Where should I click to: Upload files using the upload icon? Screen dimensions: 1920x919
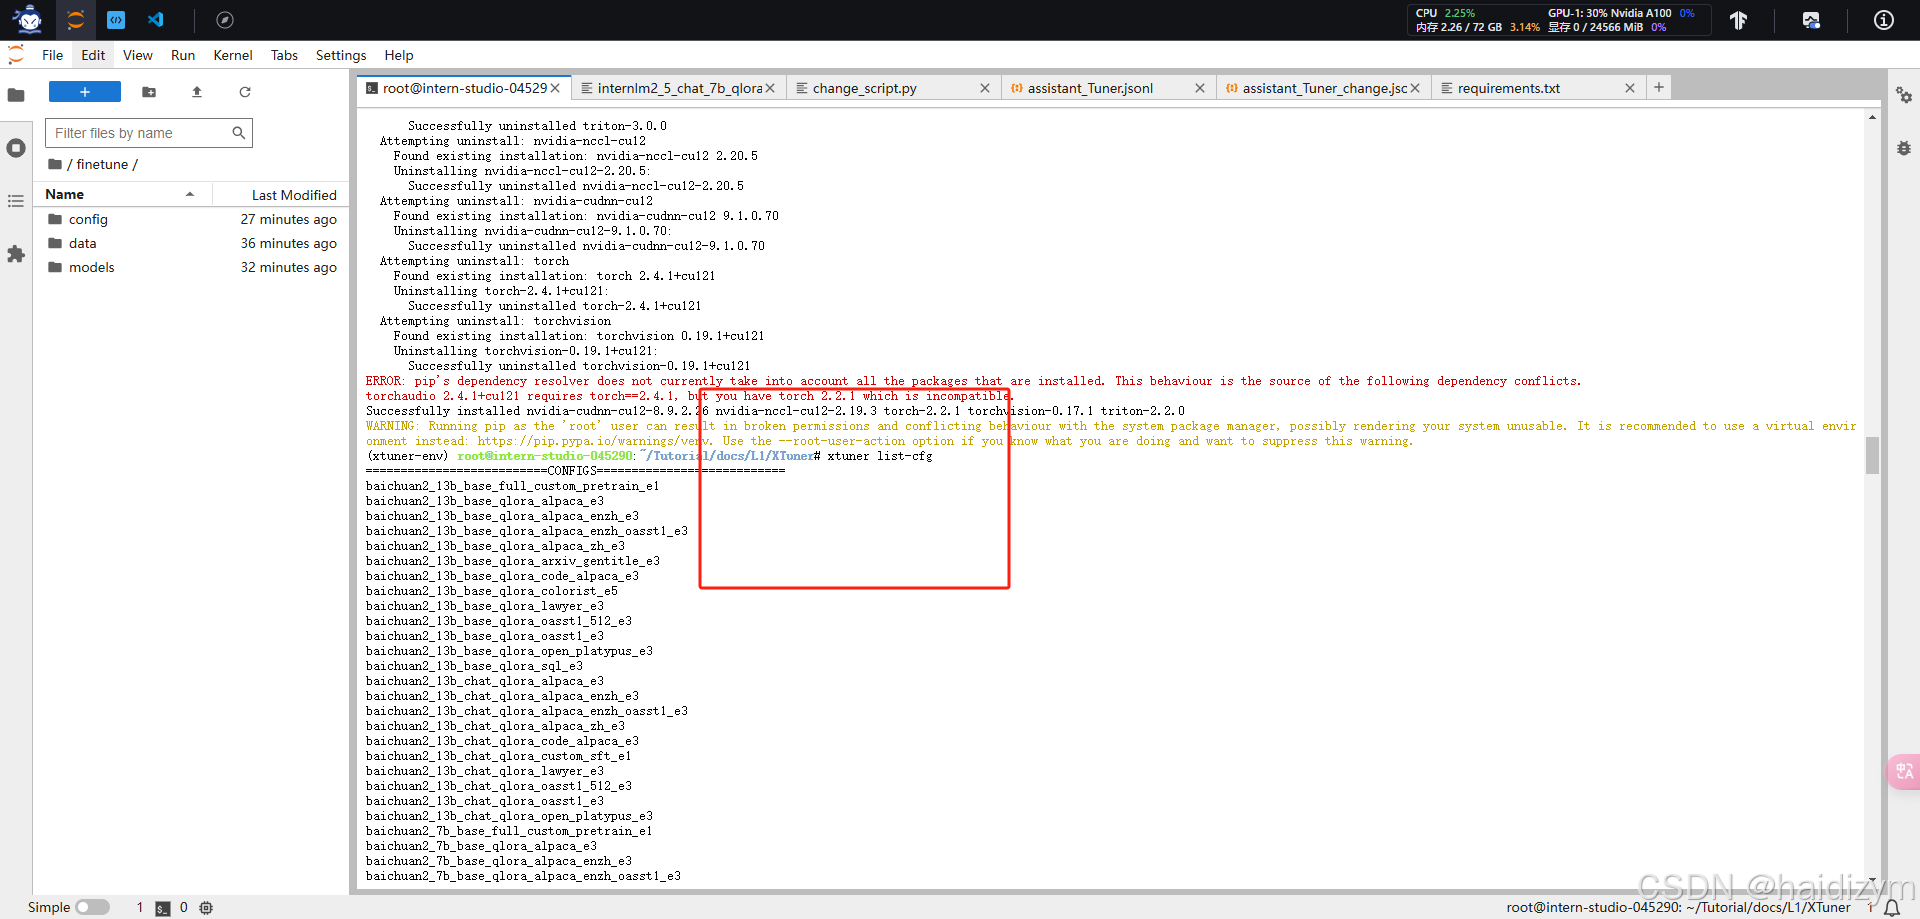point(197,92)
